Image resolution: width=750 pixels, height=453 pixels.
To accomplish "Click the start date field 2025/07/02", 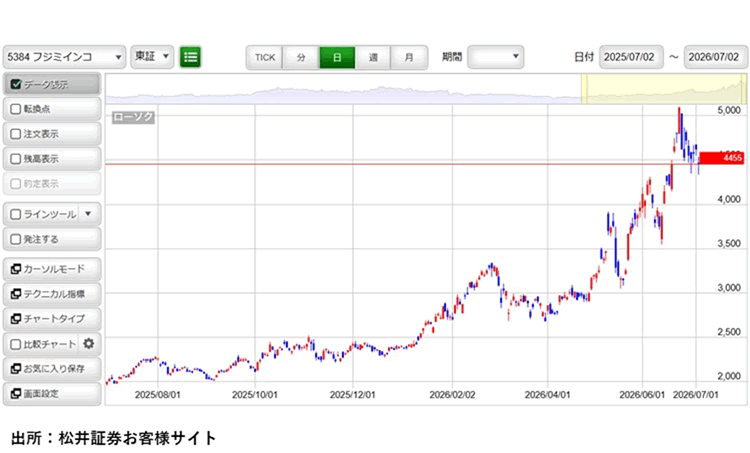I will click(631, 57).
